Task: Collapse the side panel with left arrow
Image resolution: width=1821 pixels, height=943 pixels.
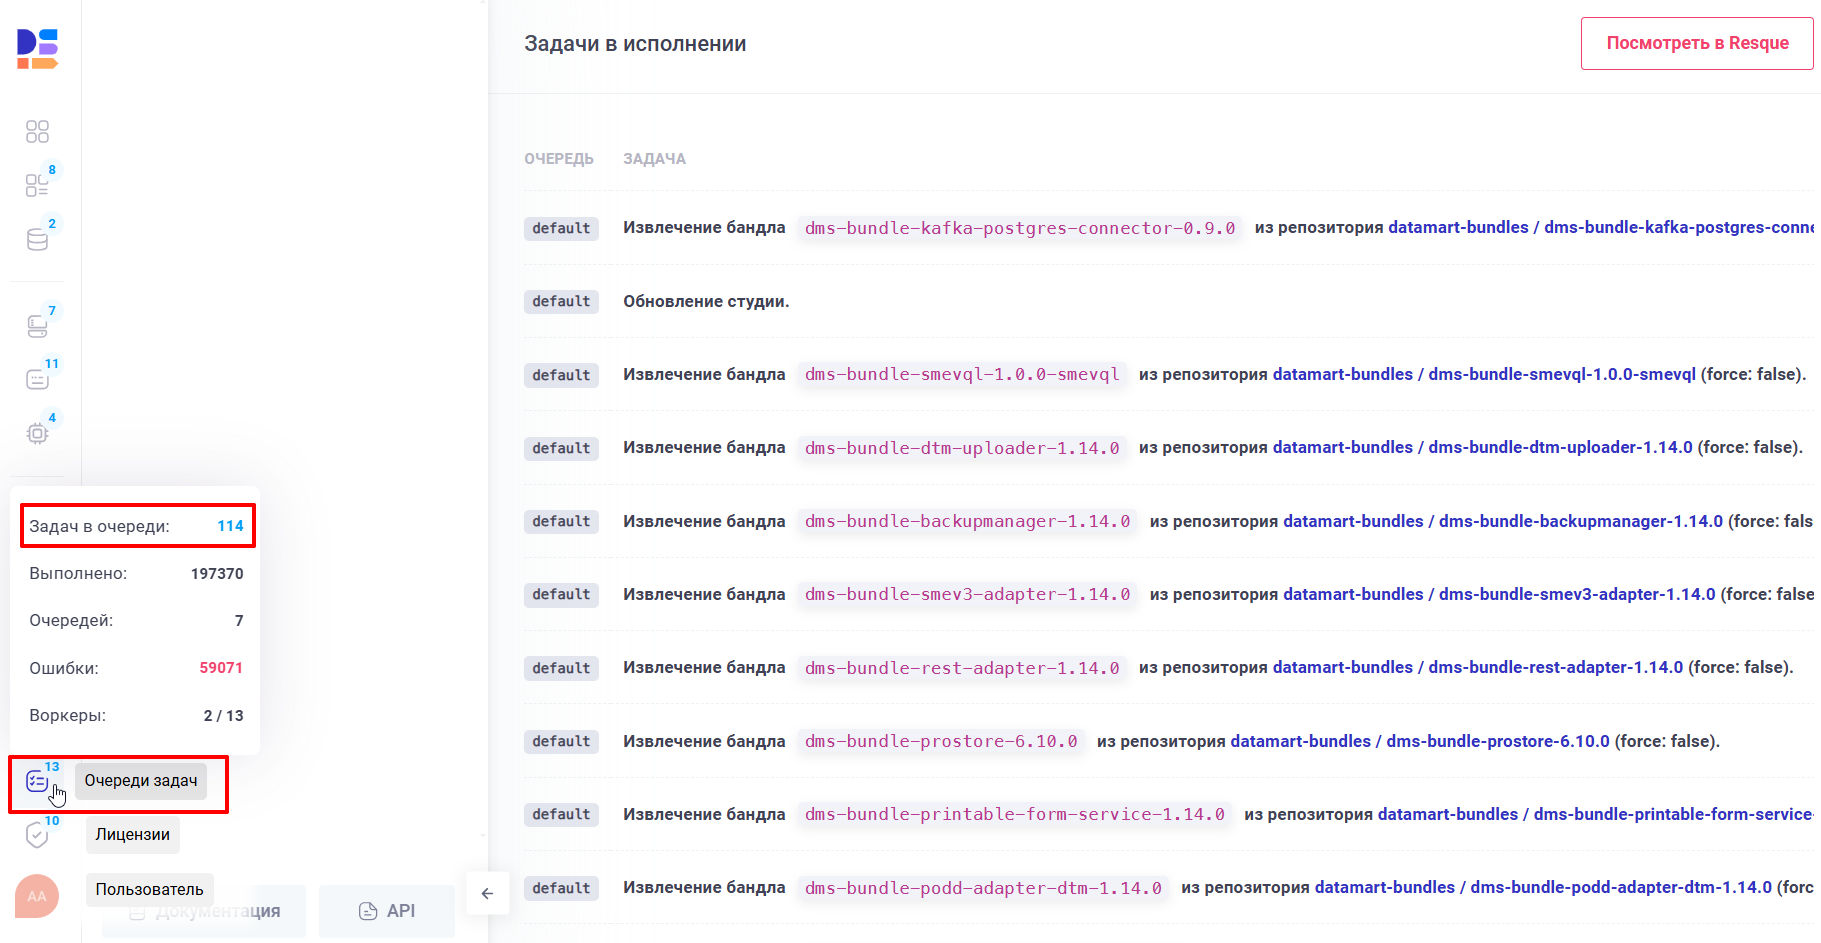Action: [487, 893]
